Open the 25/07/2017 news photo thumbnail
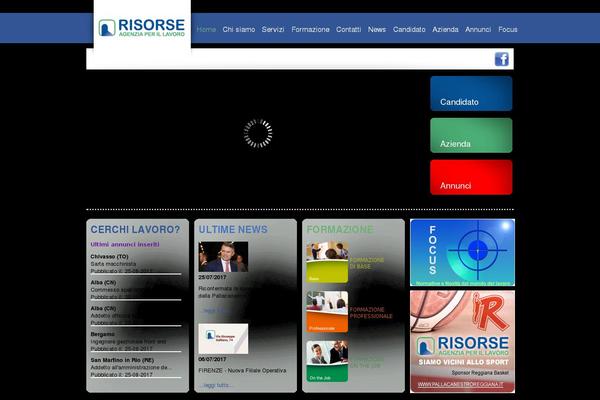 pyautogui.click(x=223, y=256)
